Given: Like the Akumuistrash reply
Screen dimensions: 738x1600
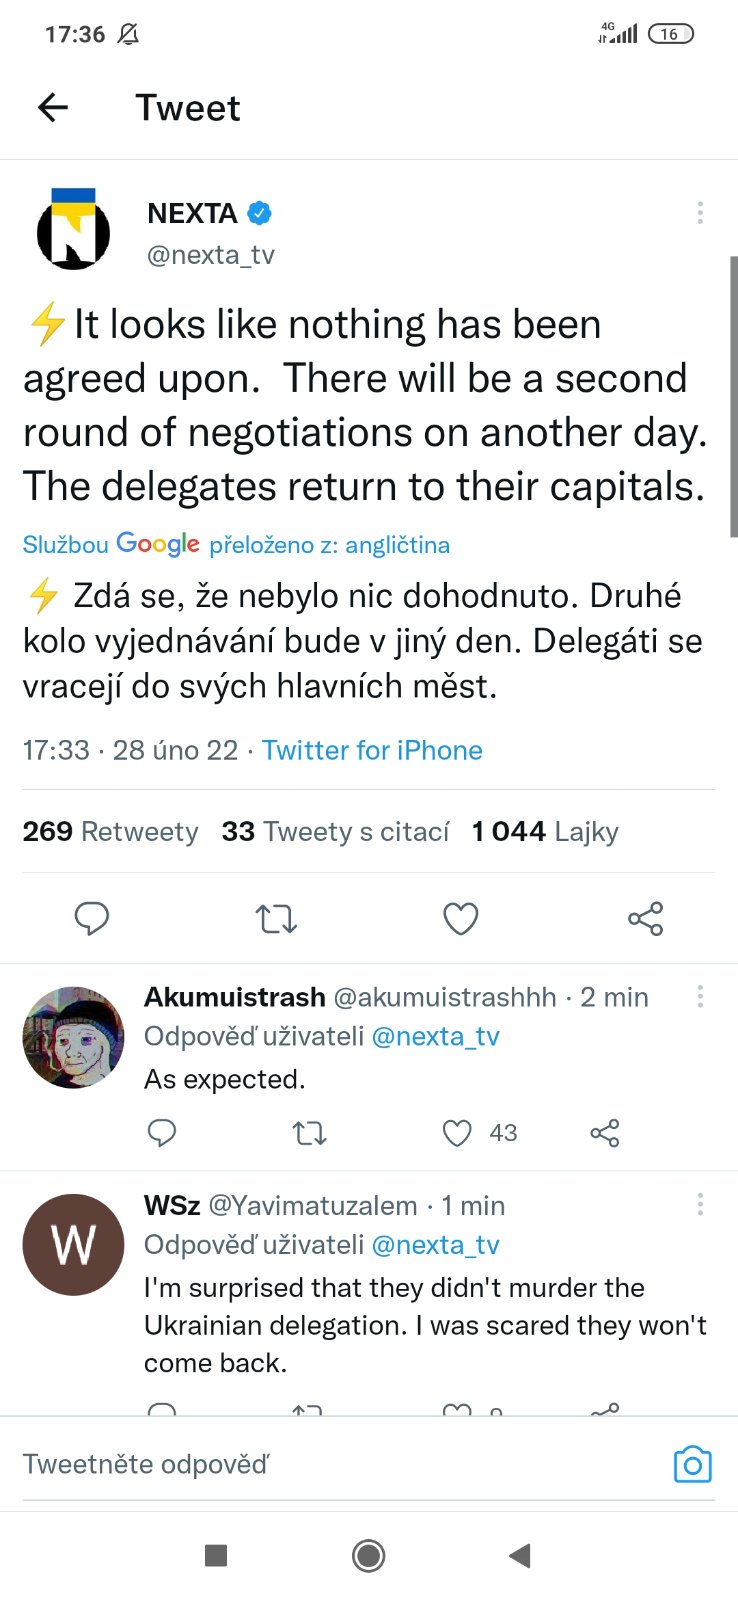Looking at the screenshot, I should click(x=457, y=1133).
